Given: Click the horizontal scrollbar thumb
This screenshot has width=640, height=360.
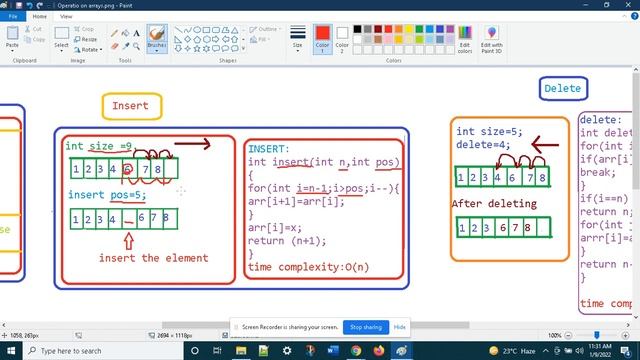Looking at the screenshot, I should click(316, 325).
